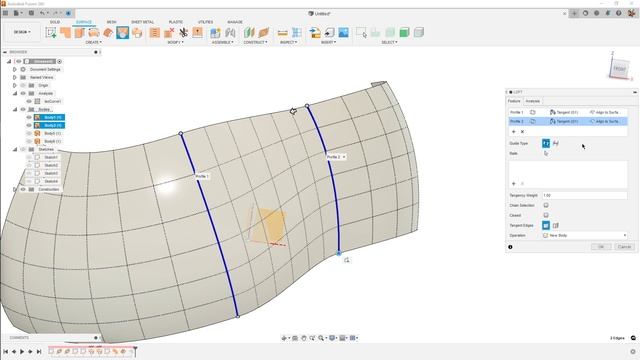Click the green body selection filter icon
This screenshot has width=640, height=360.
coord(404,33)
